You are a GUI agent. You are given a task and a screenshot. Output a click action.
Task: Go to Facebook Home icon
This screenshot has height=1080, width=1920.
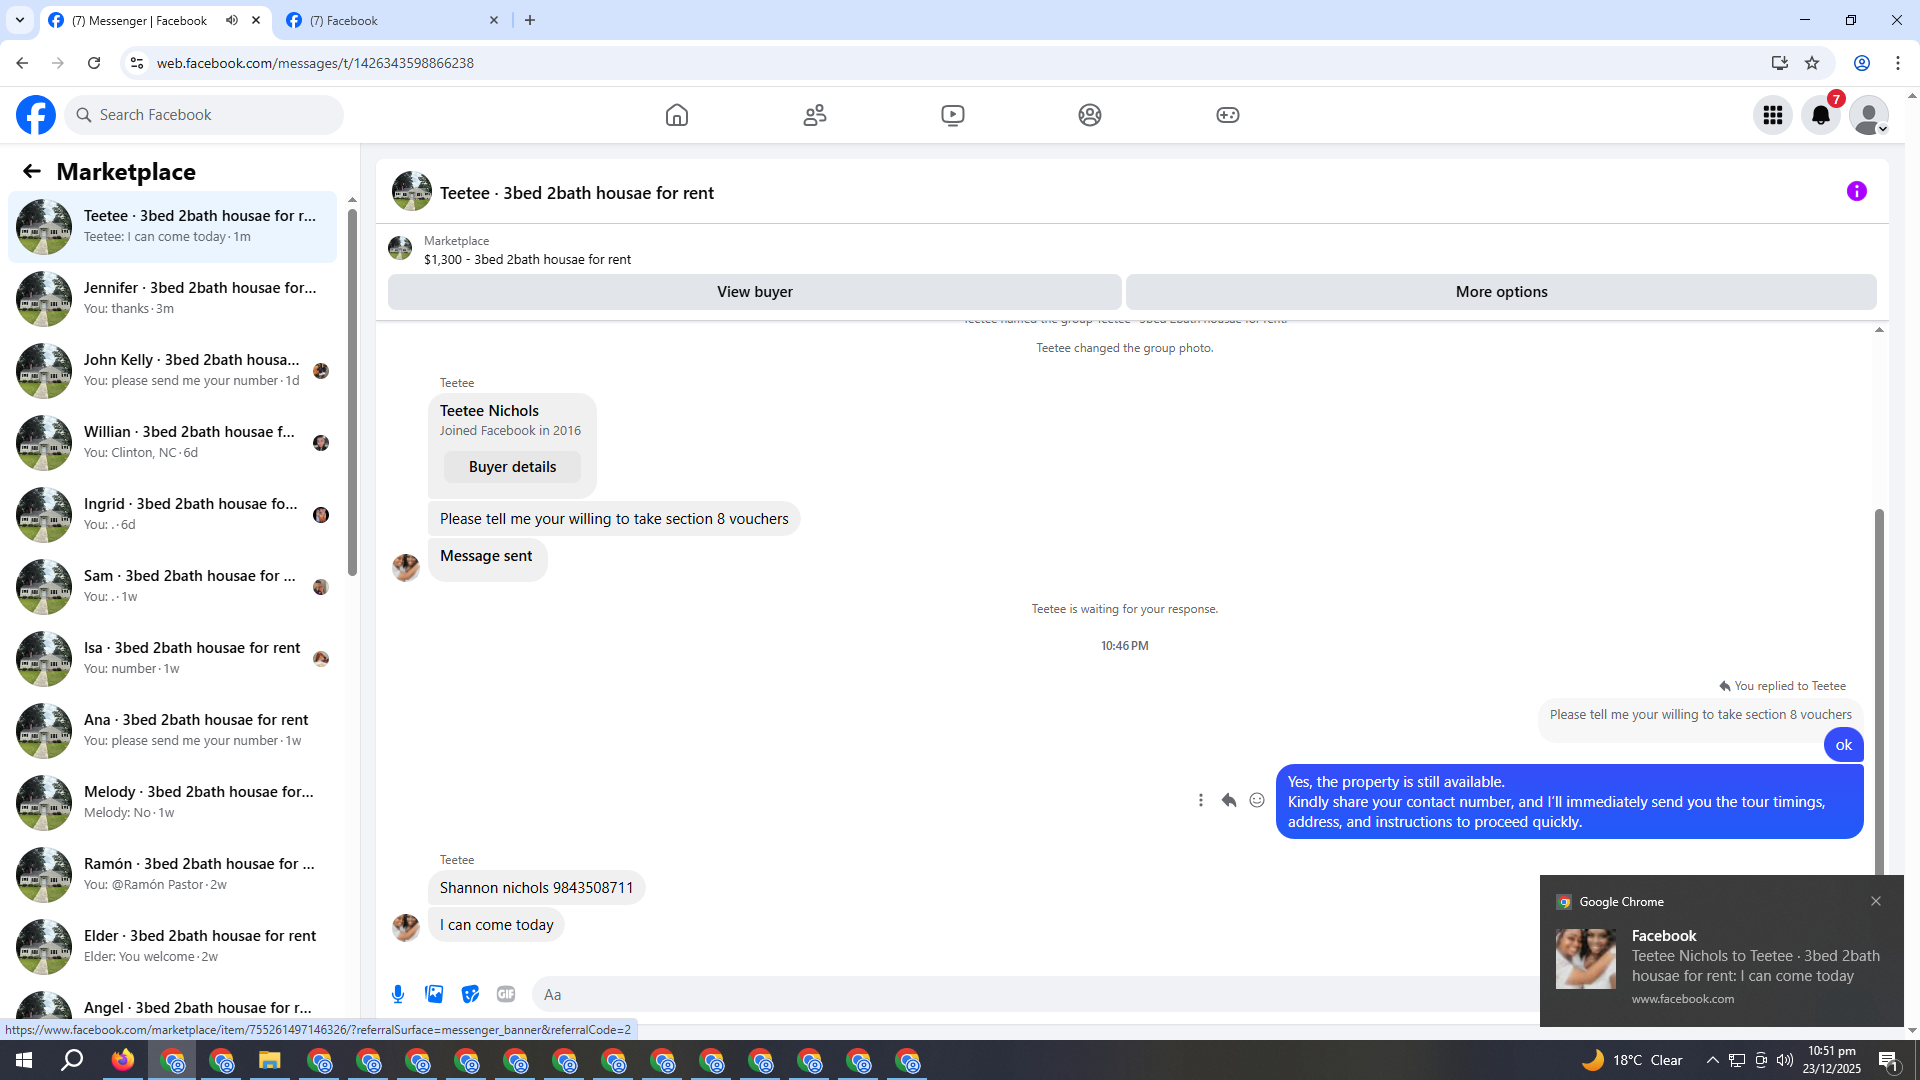pyautogui.click(x=677, y=115)
